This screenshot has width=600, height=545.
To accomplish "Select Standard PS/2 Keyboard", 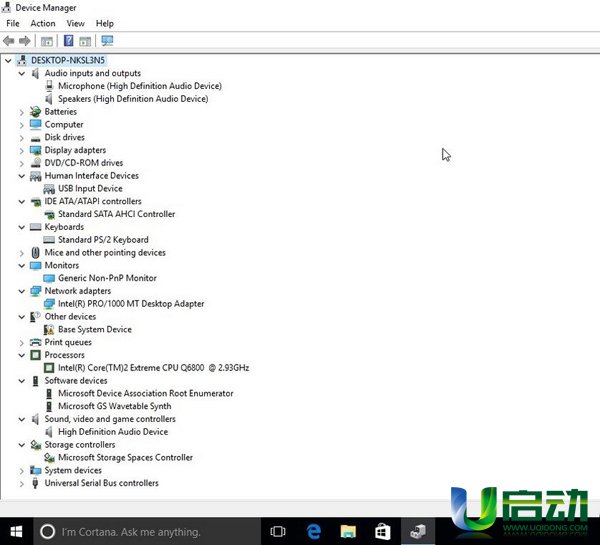I will 103,240.
